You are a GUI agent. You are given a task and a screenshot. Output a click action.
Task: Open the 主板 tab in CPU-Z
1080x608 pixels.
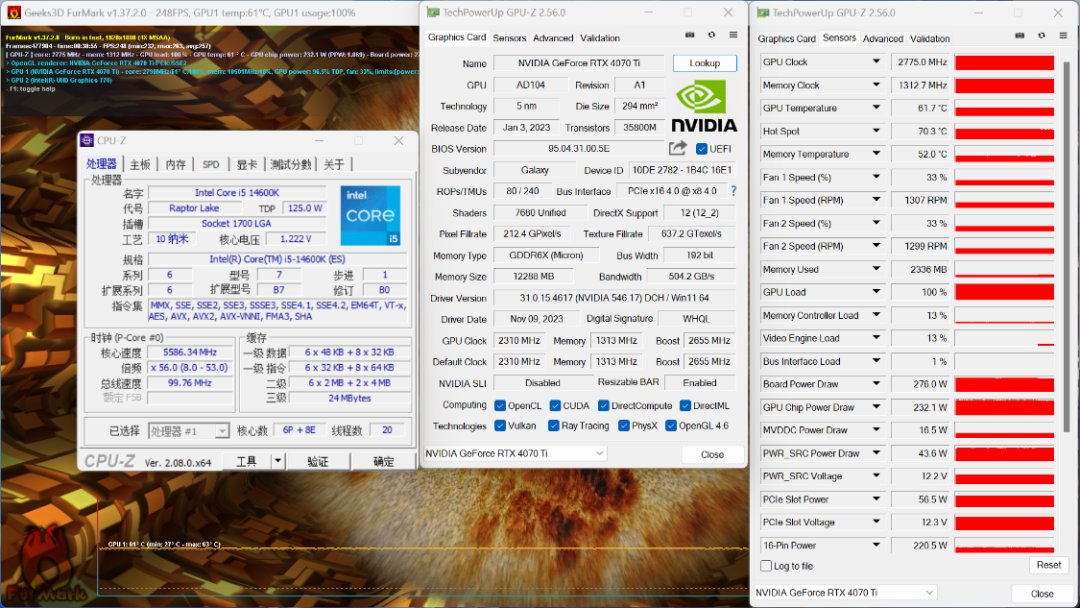[140, 164]
